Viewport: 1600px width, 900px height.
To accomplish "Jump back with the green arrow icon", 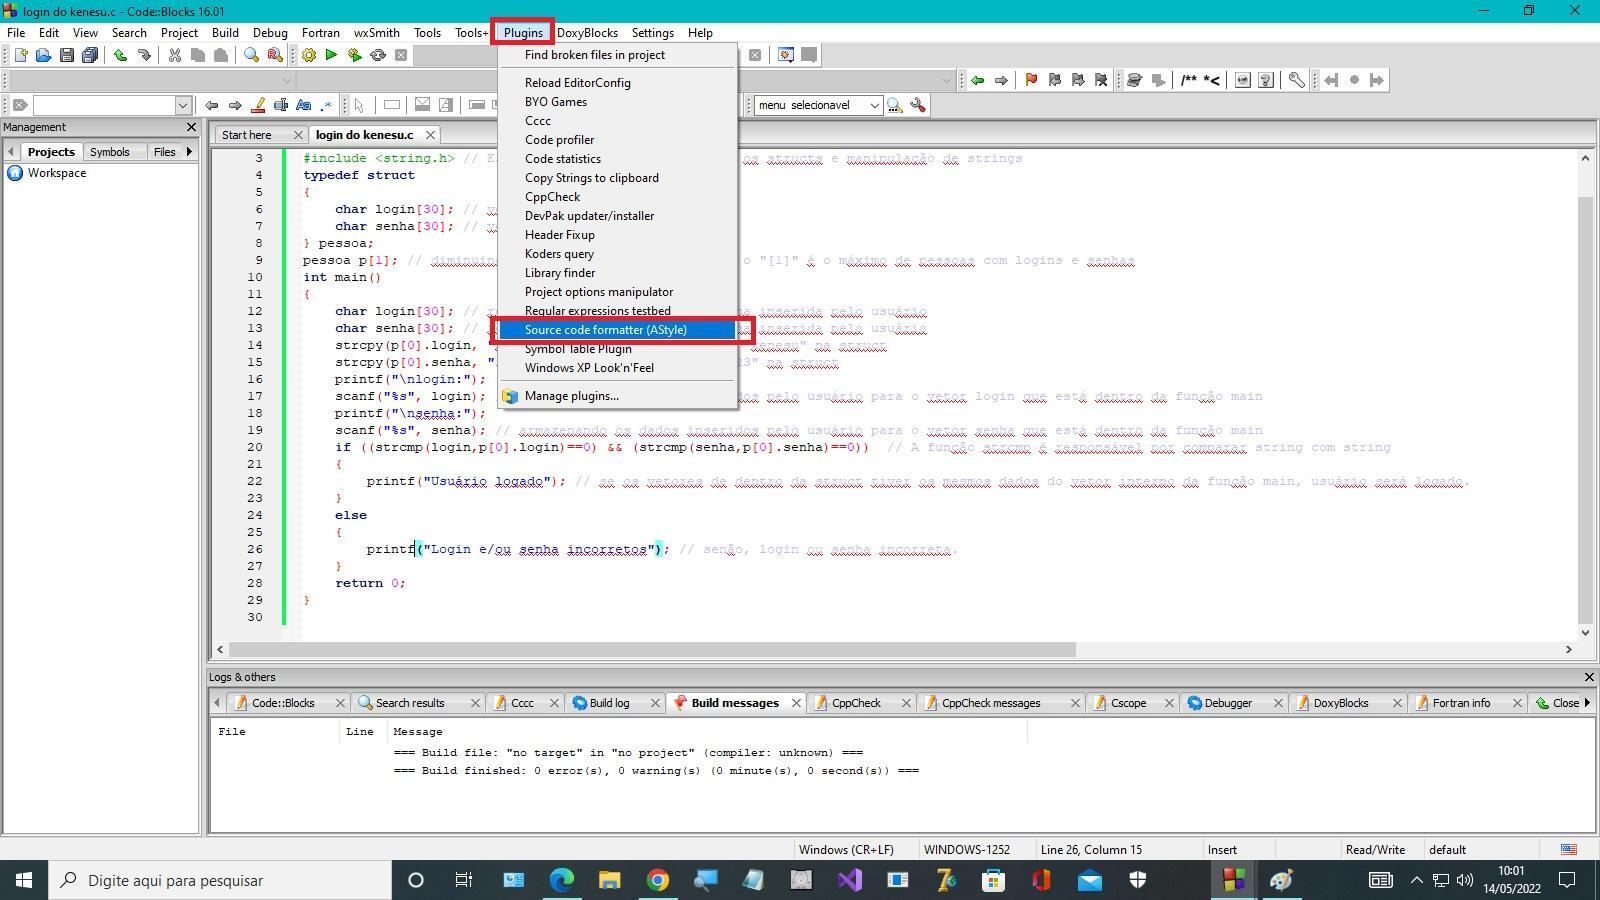I will [x=977, y=80].
